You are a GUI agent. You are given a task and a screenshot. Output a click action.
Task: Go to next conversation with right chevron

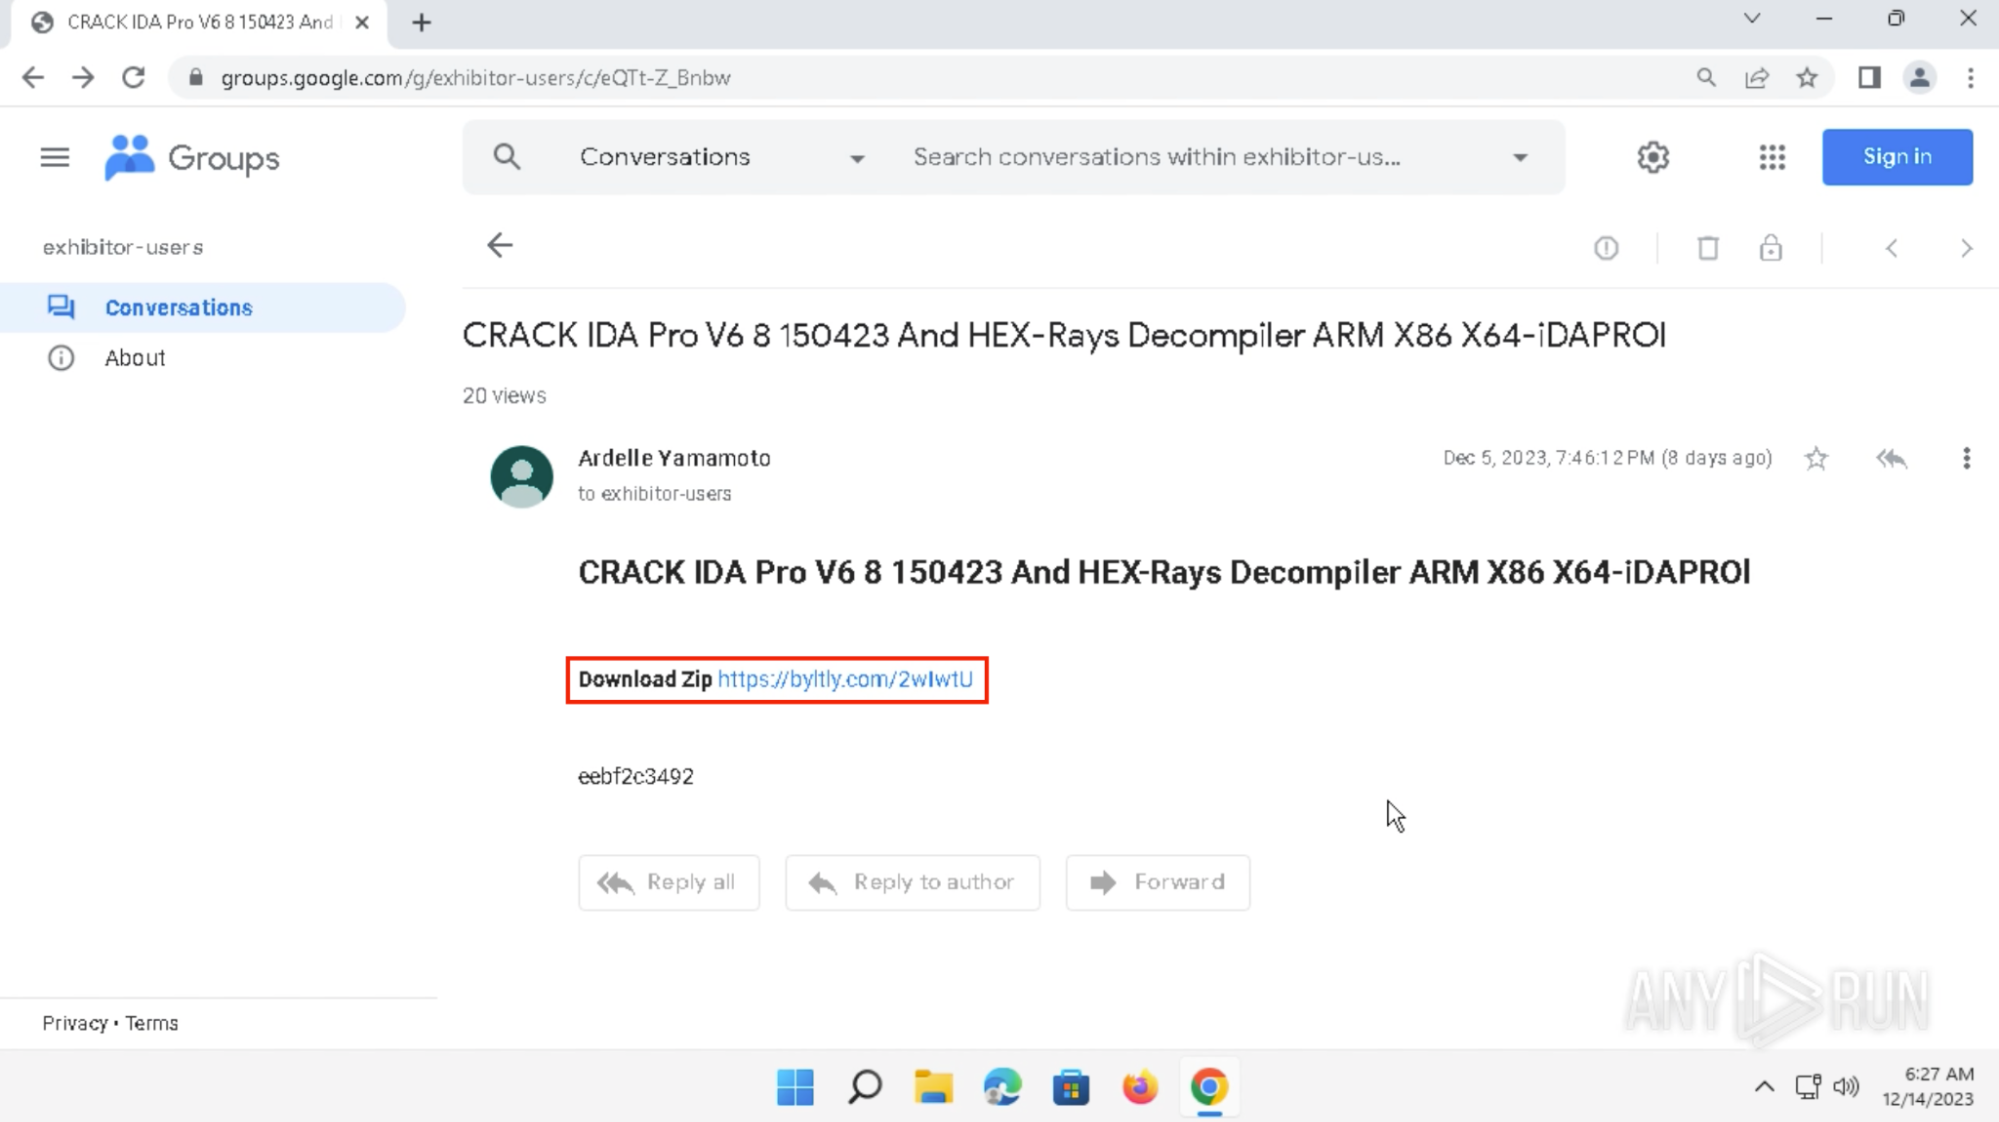point(1966,247)
